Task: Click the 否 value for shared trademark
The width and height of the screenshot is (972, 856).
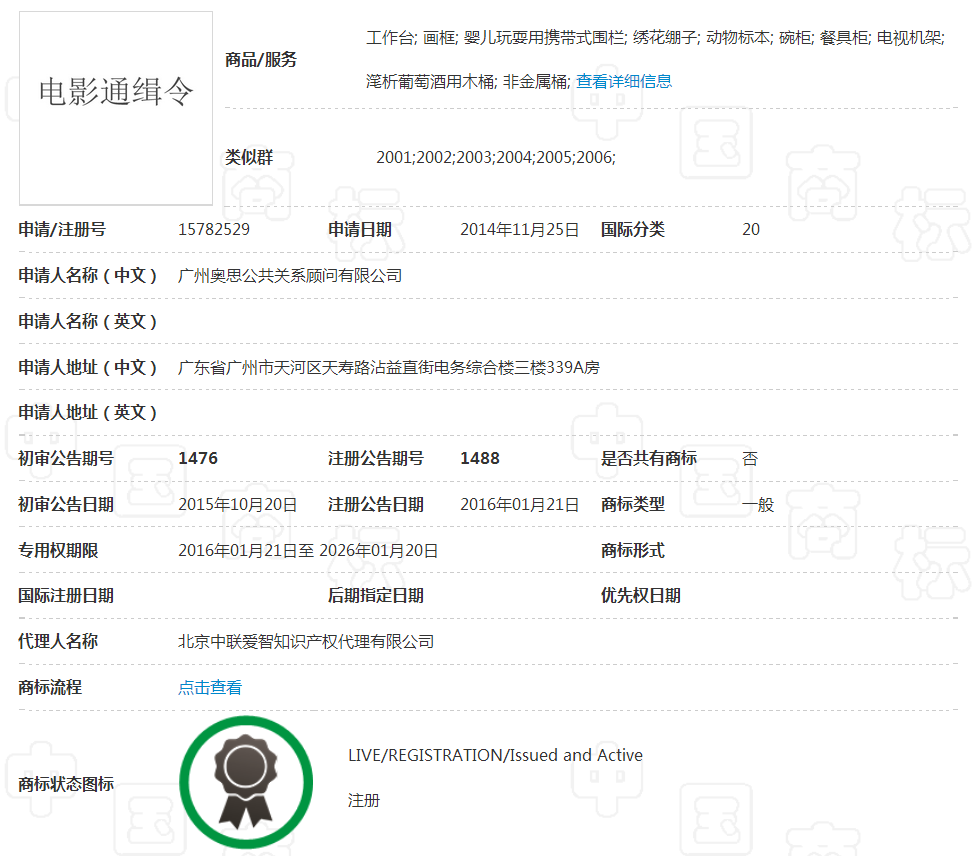Action: tap(749, 458)
